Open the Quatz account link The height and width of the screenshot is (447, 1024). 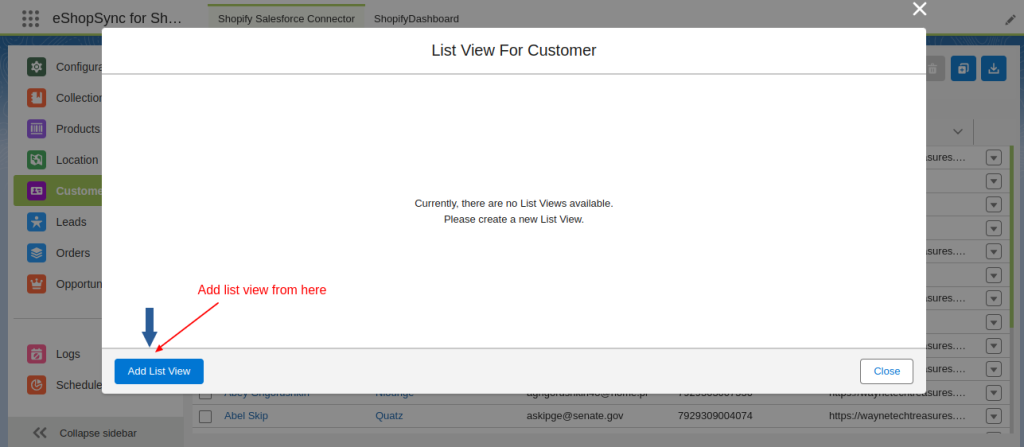pos(389,416)
